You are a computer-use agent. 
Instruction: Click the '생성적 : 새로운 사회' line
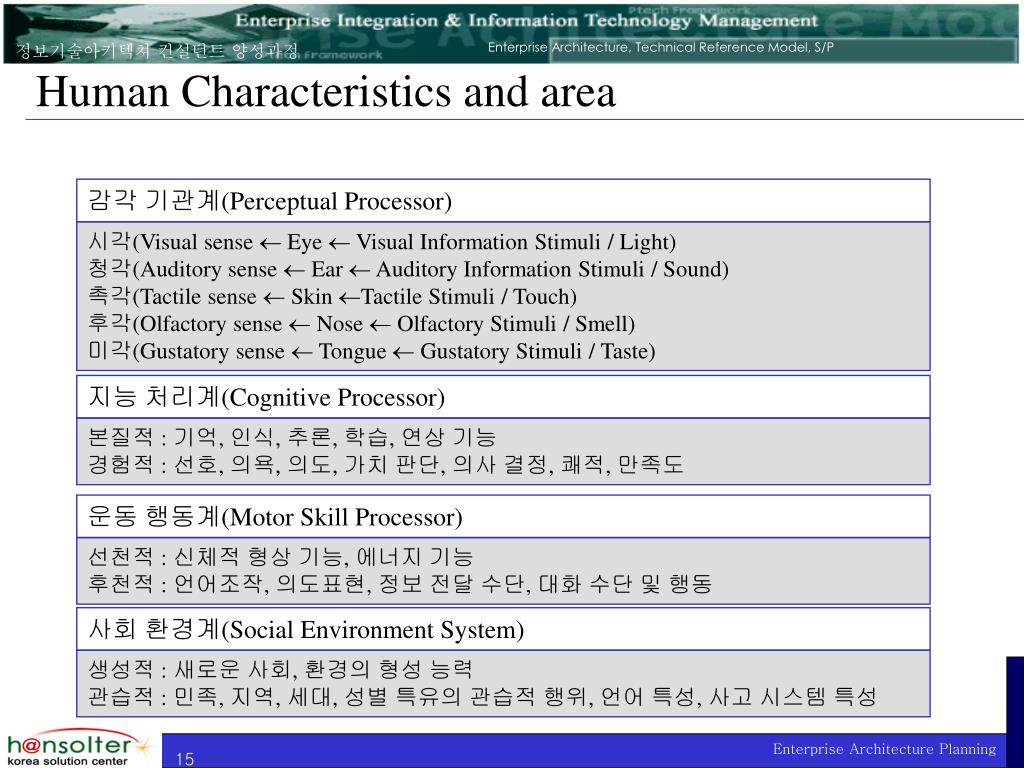coord(280,669)
